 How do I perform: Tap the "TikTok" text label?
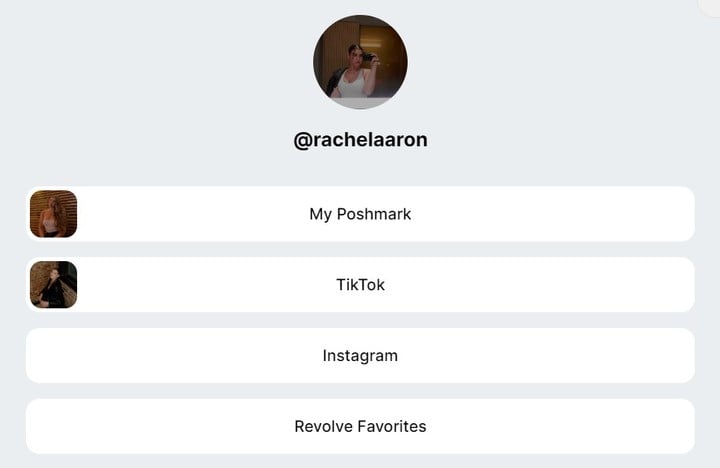point(360,285)
